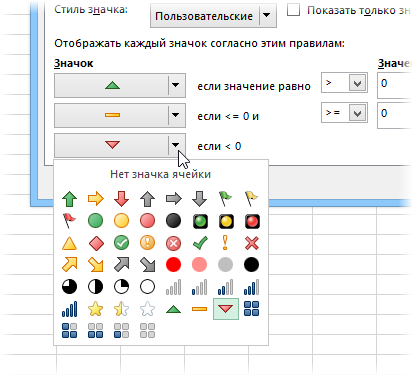
Task: Choose the one filled box icon
Action: coord(121,330)
